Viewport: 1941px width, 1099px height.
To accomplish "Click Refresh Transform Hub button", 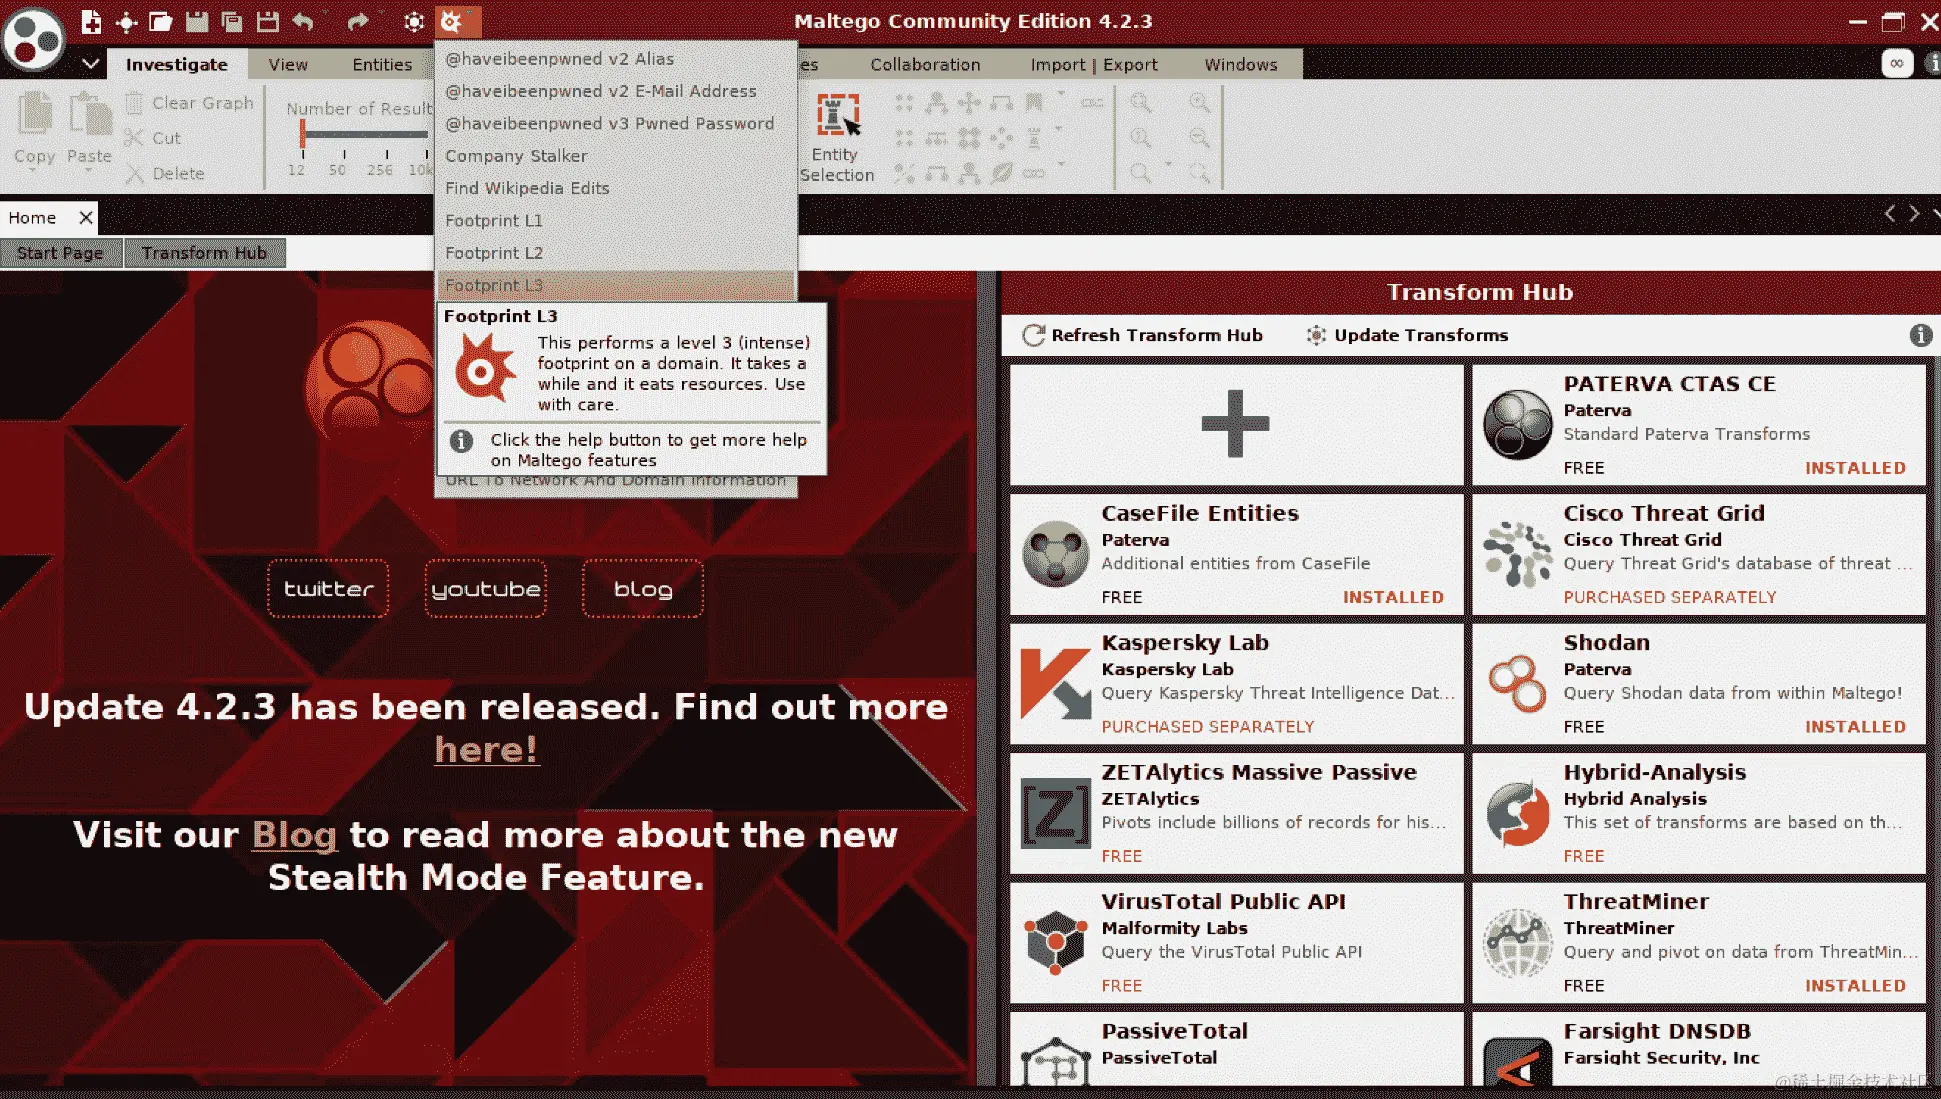I will point(1143,335).
